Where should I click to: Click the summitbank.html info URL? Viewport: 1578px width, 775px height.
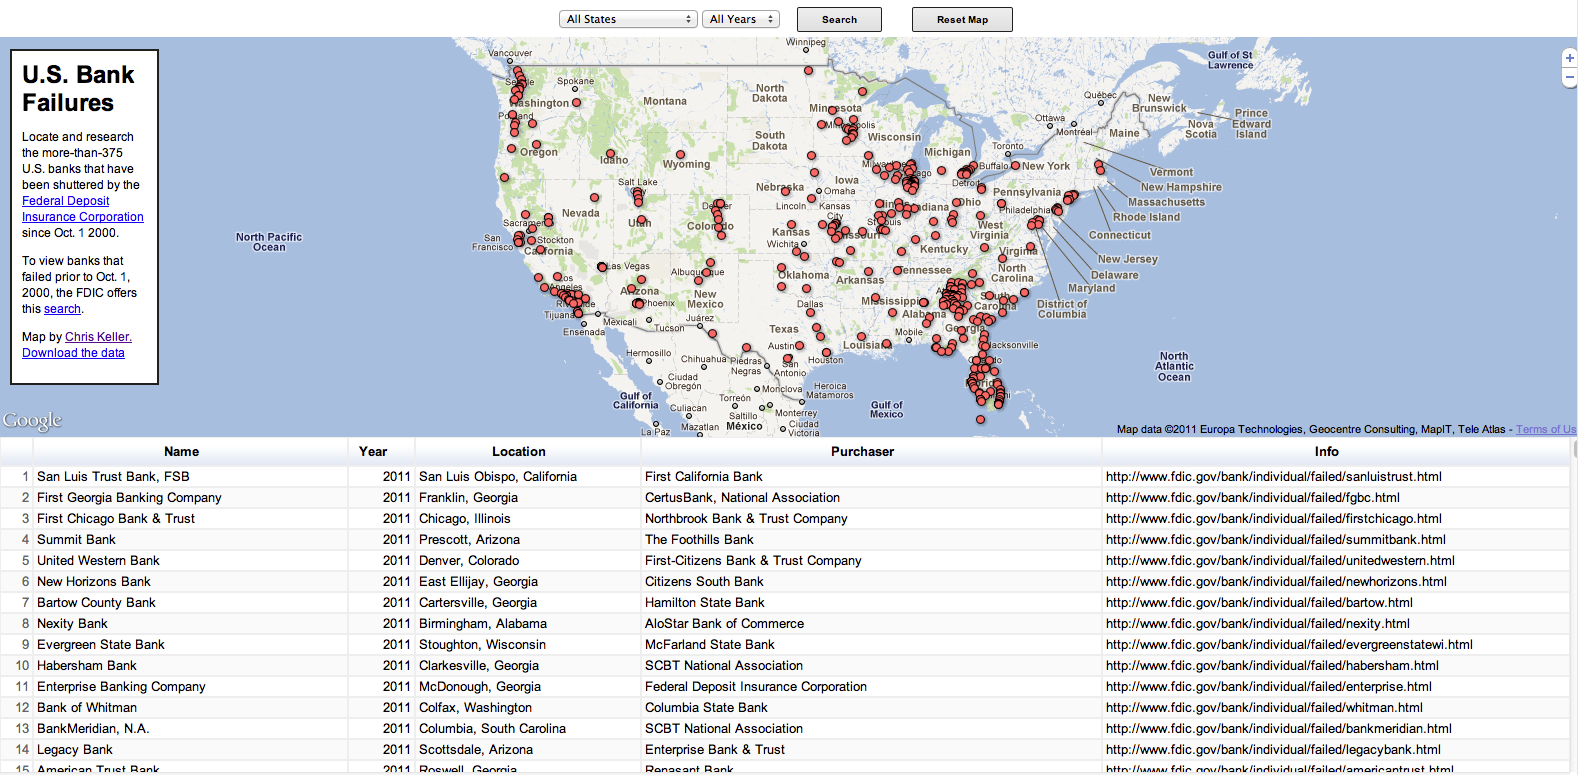coord(1276,540)
